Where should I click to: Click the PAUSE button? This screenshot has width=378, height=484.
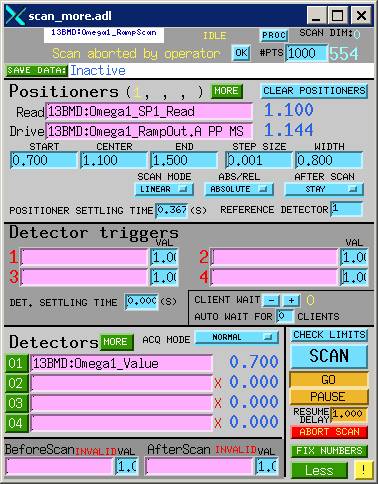point(329,397)
